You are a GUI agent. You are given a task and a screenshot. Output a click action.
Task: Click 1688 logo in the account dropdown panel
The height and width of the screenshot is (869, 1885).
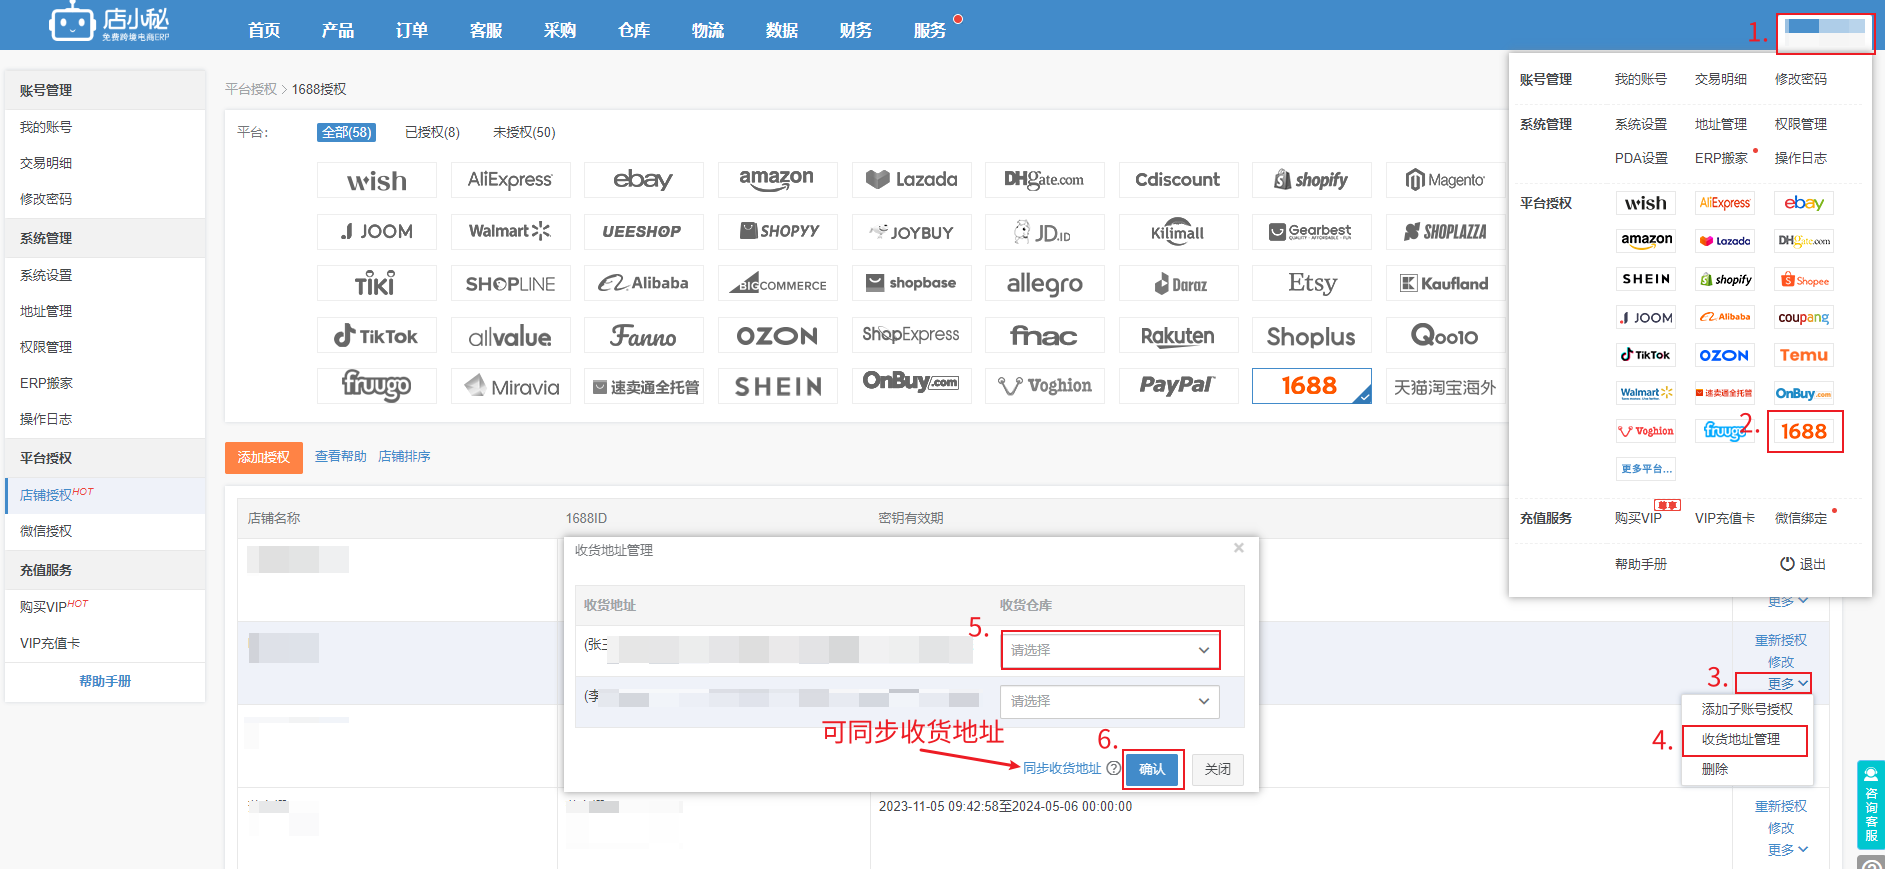(1804, 432)
